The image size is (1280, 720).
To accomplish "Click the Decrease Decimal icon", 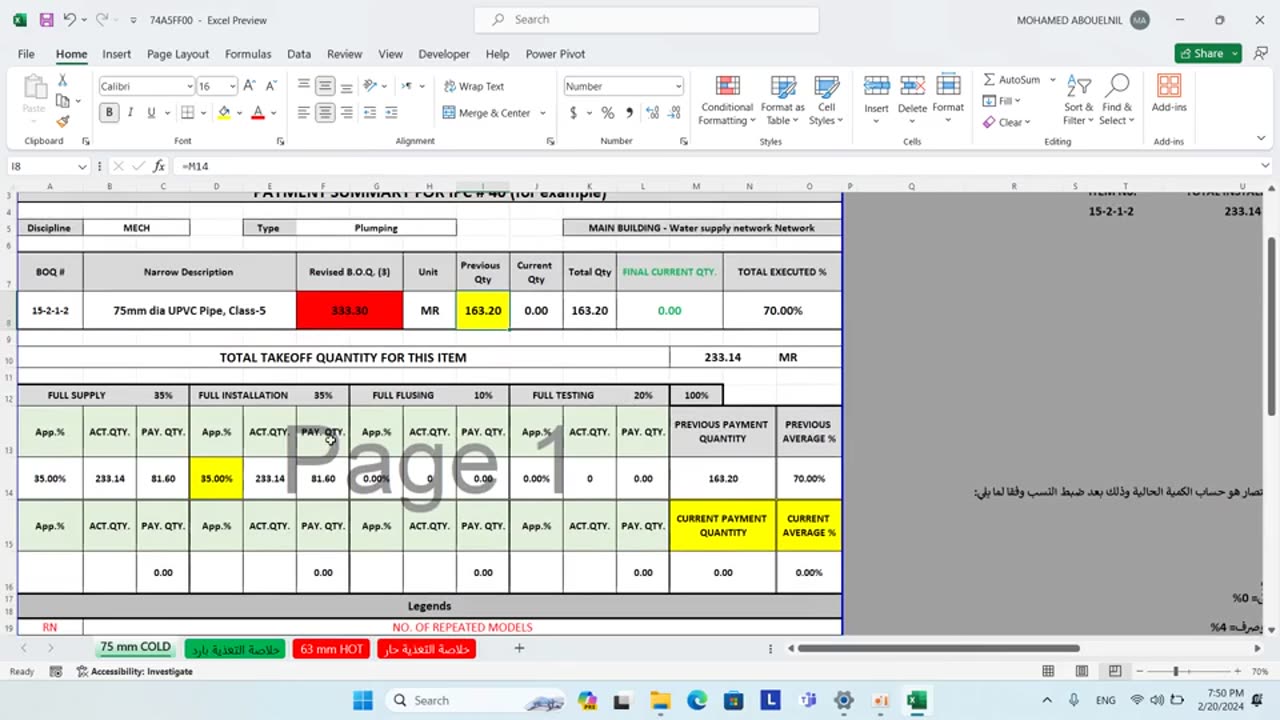I will pos(674,113).
